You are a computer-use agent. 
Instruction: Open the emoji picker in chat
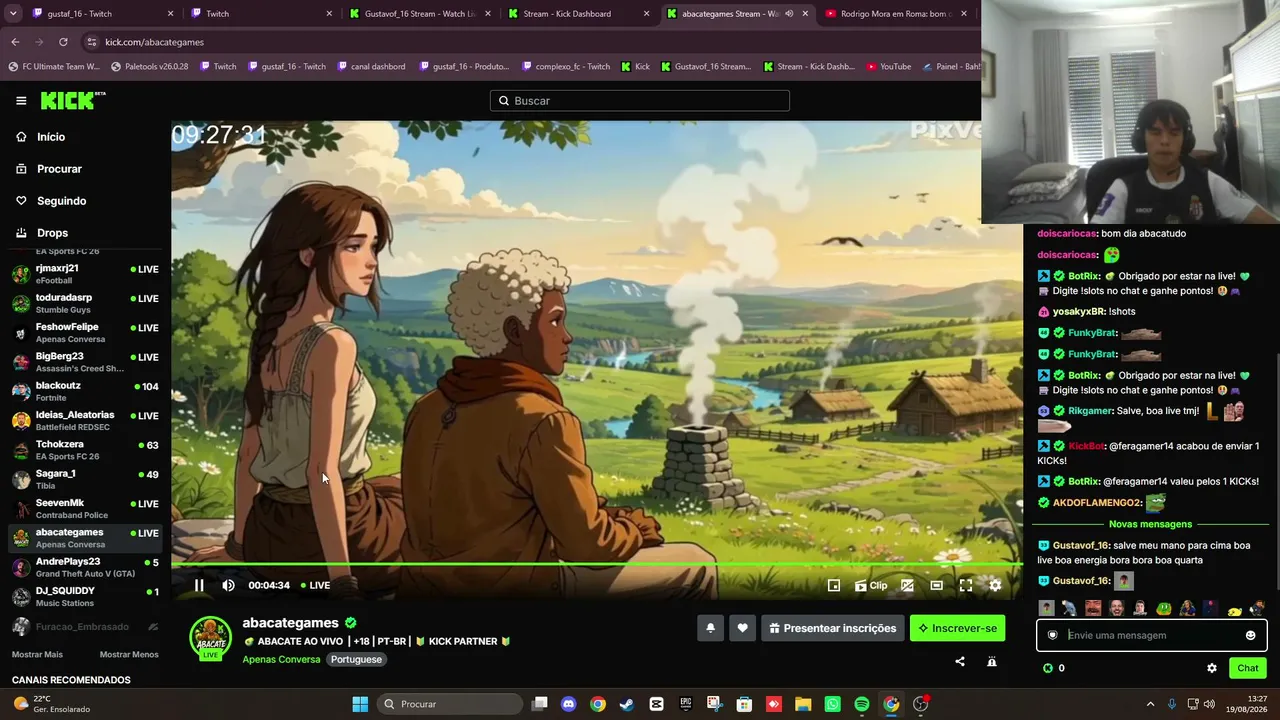click(x=1250, y=635)
